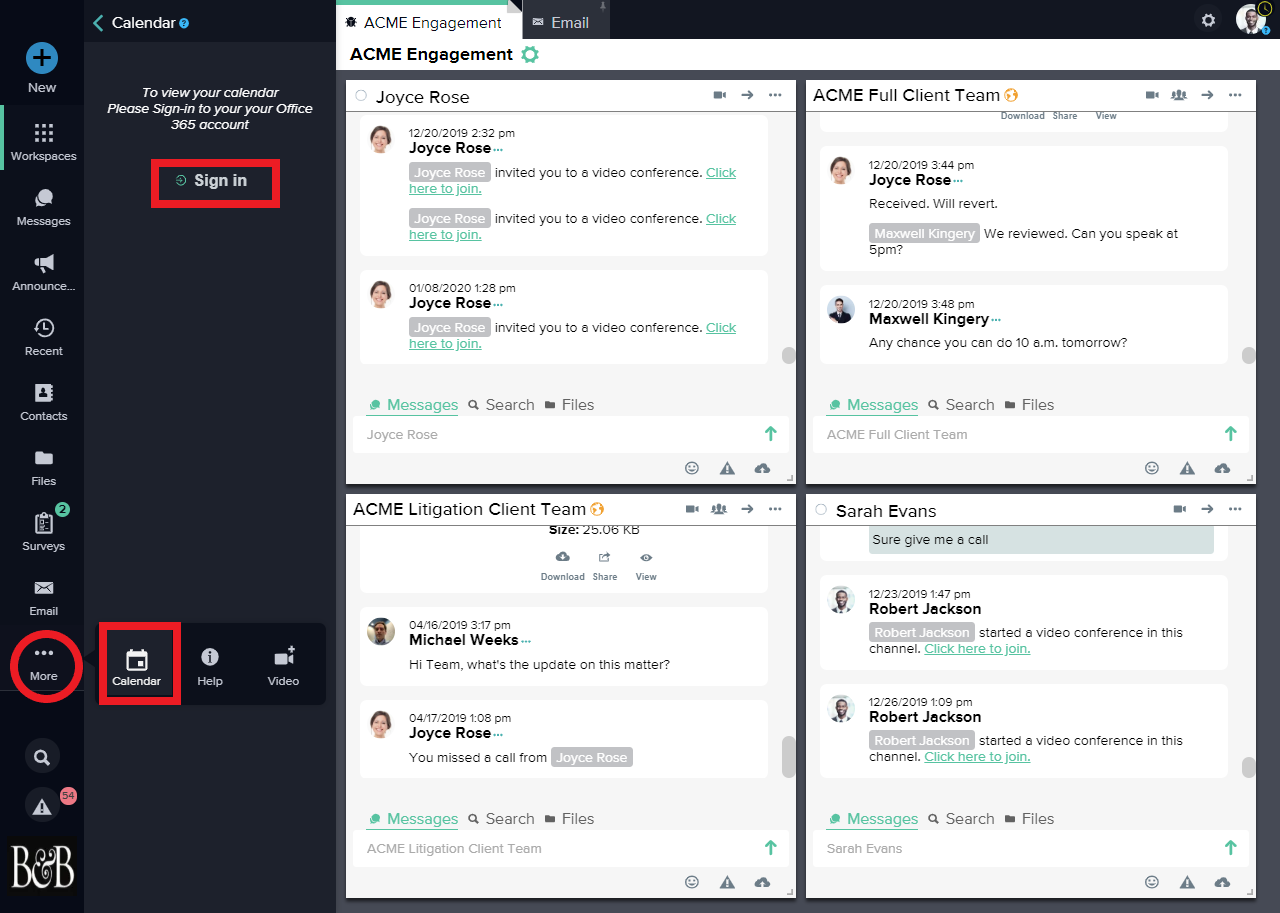Collapse the Calendar panel with back chevron
1280x913 pixels.
tap(98, 23)
